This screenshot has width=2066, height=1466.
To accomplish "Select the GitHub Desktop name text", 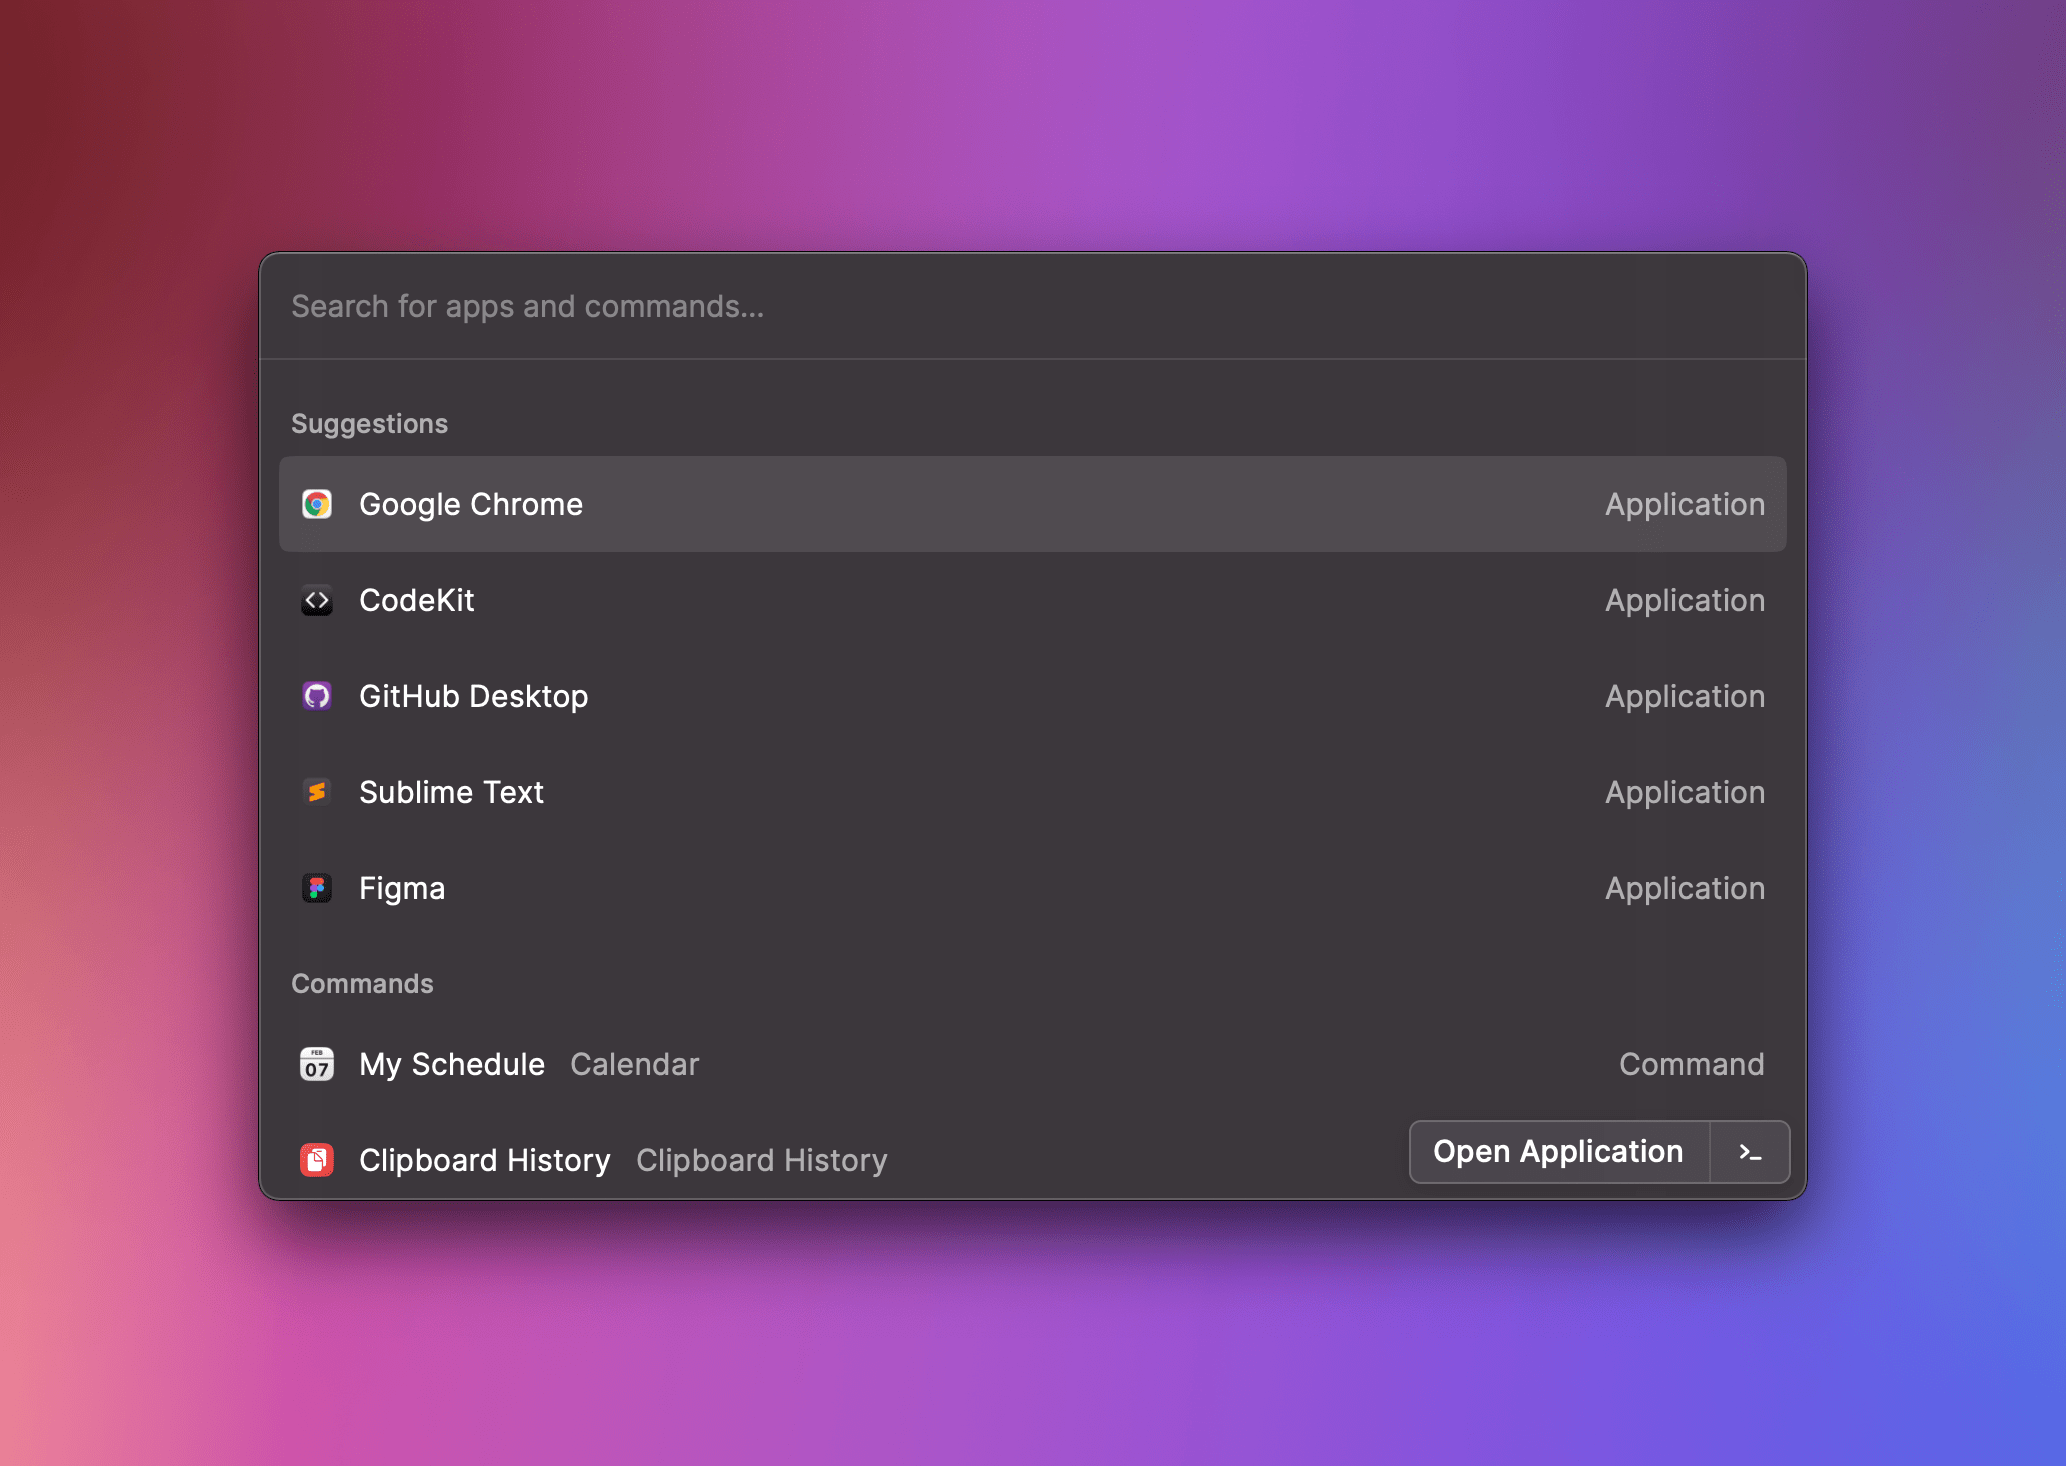I will (474, 697).
